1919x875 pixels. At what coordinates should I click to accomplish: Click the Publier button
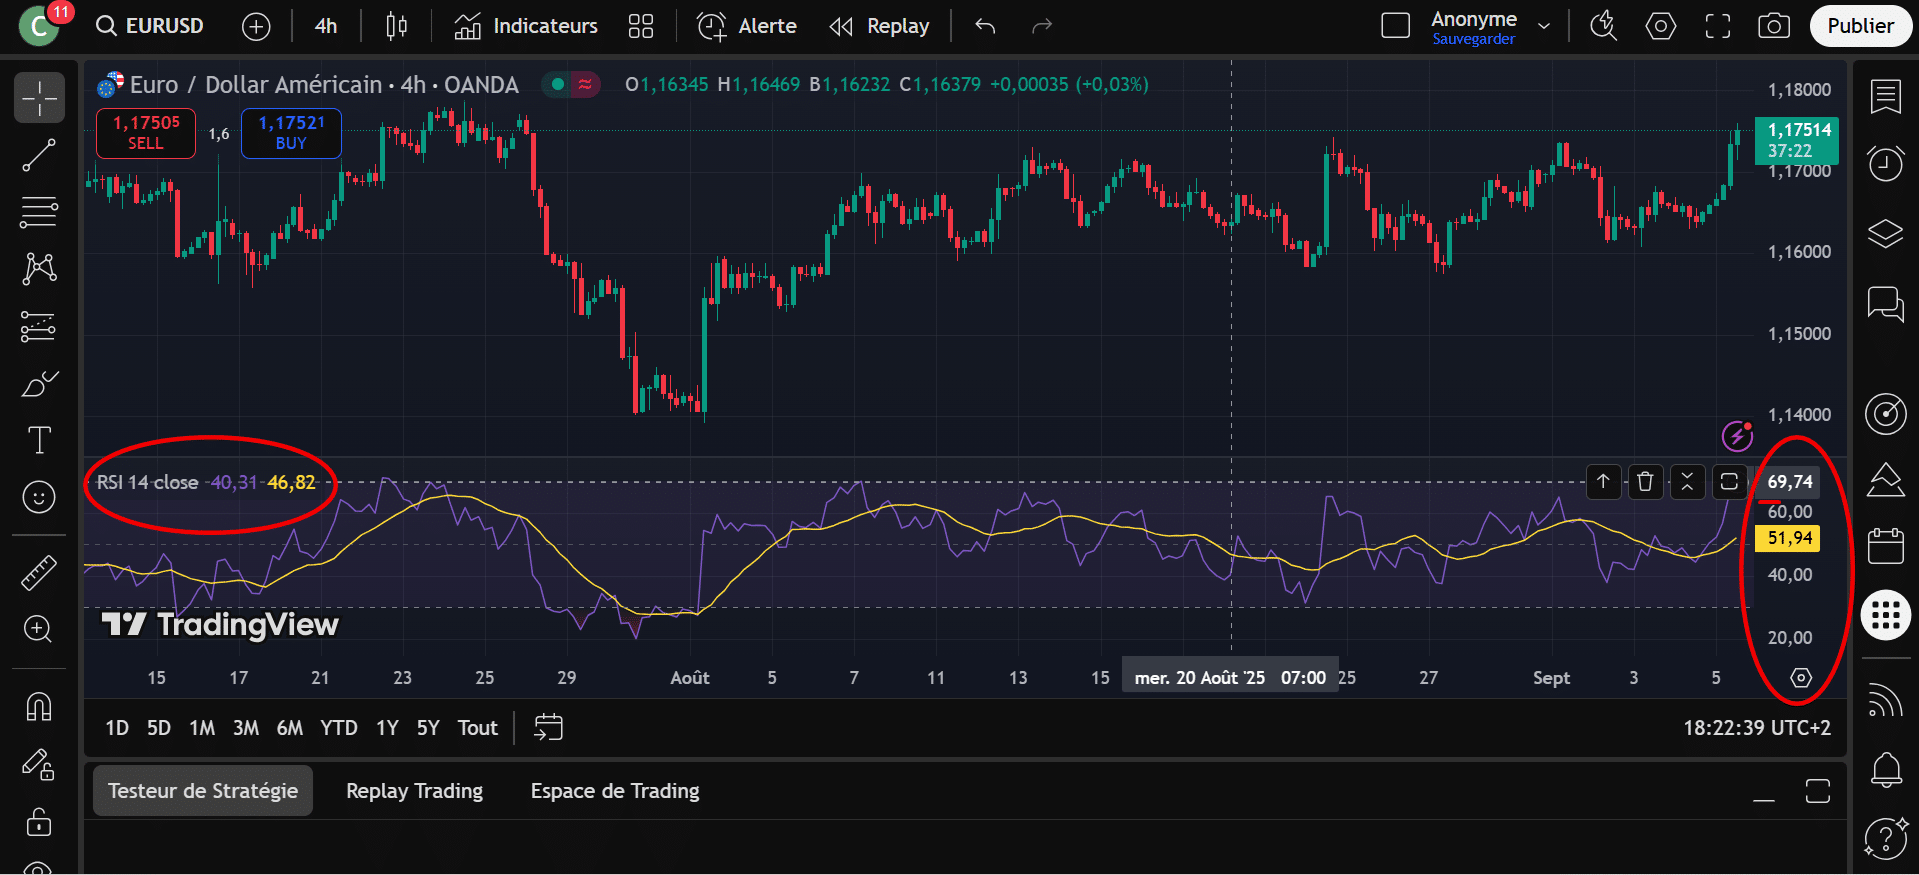tap(1860, 26)
